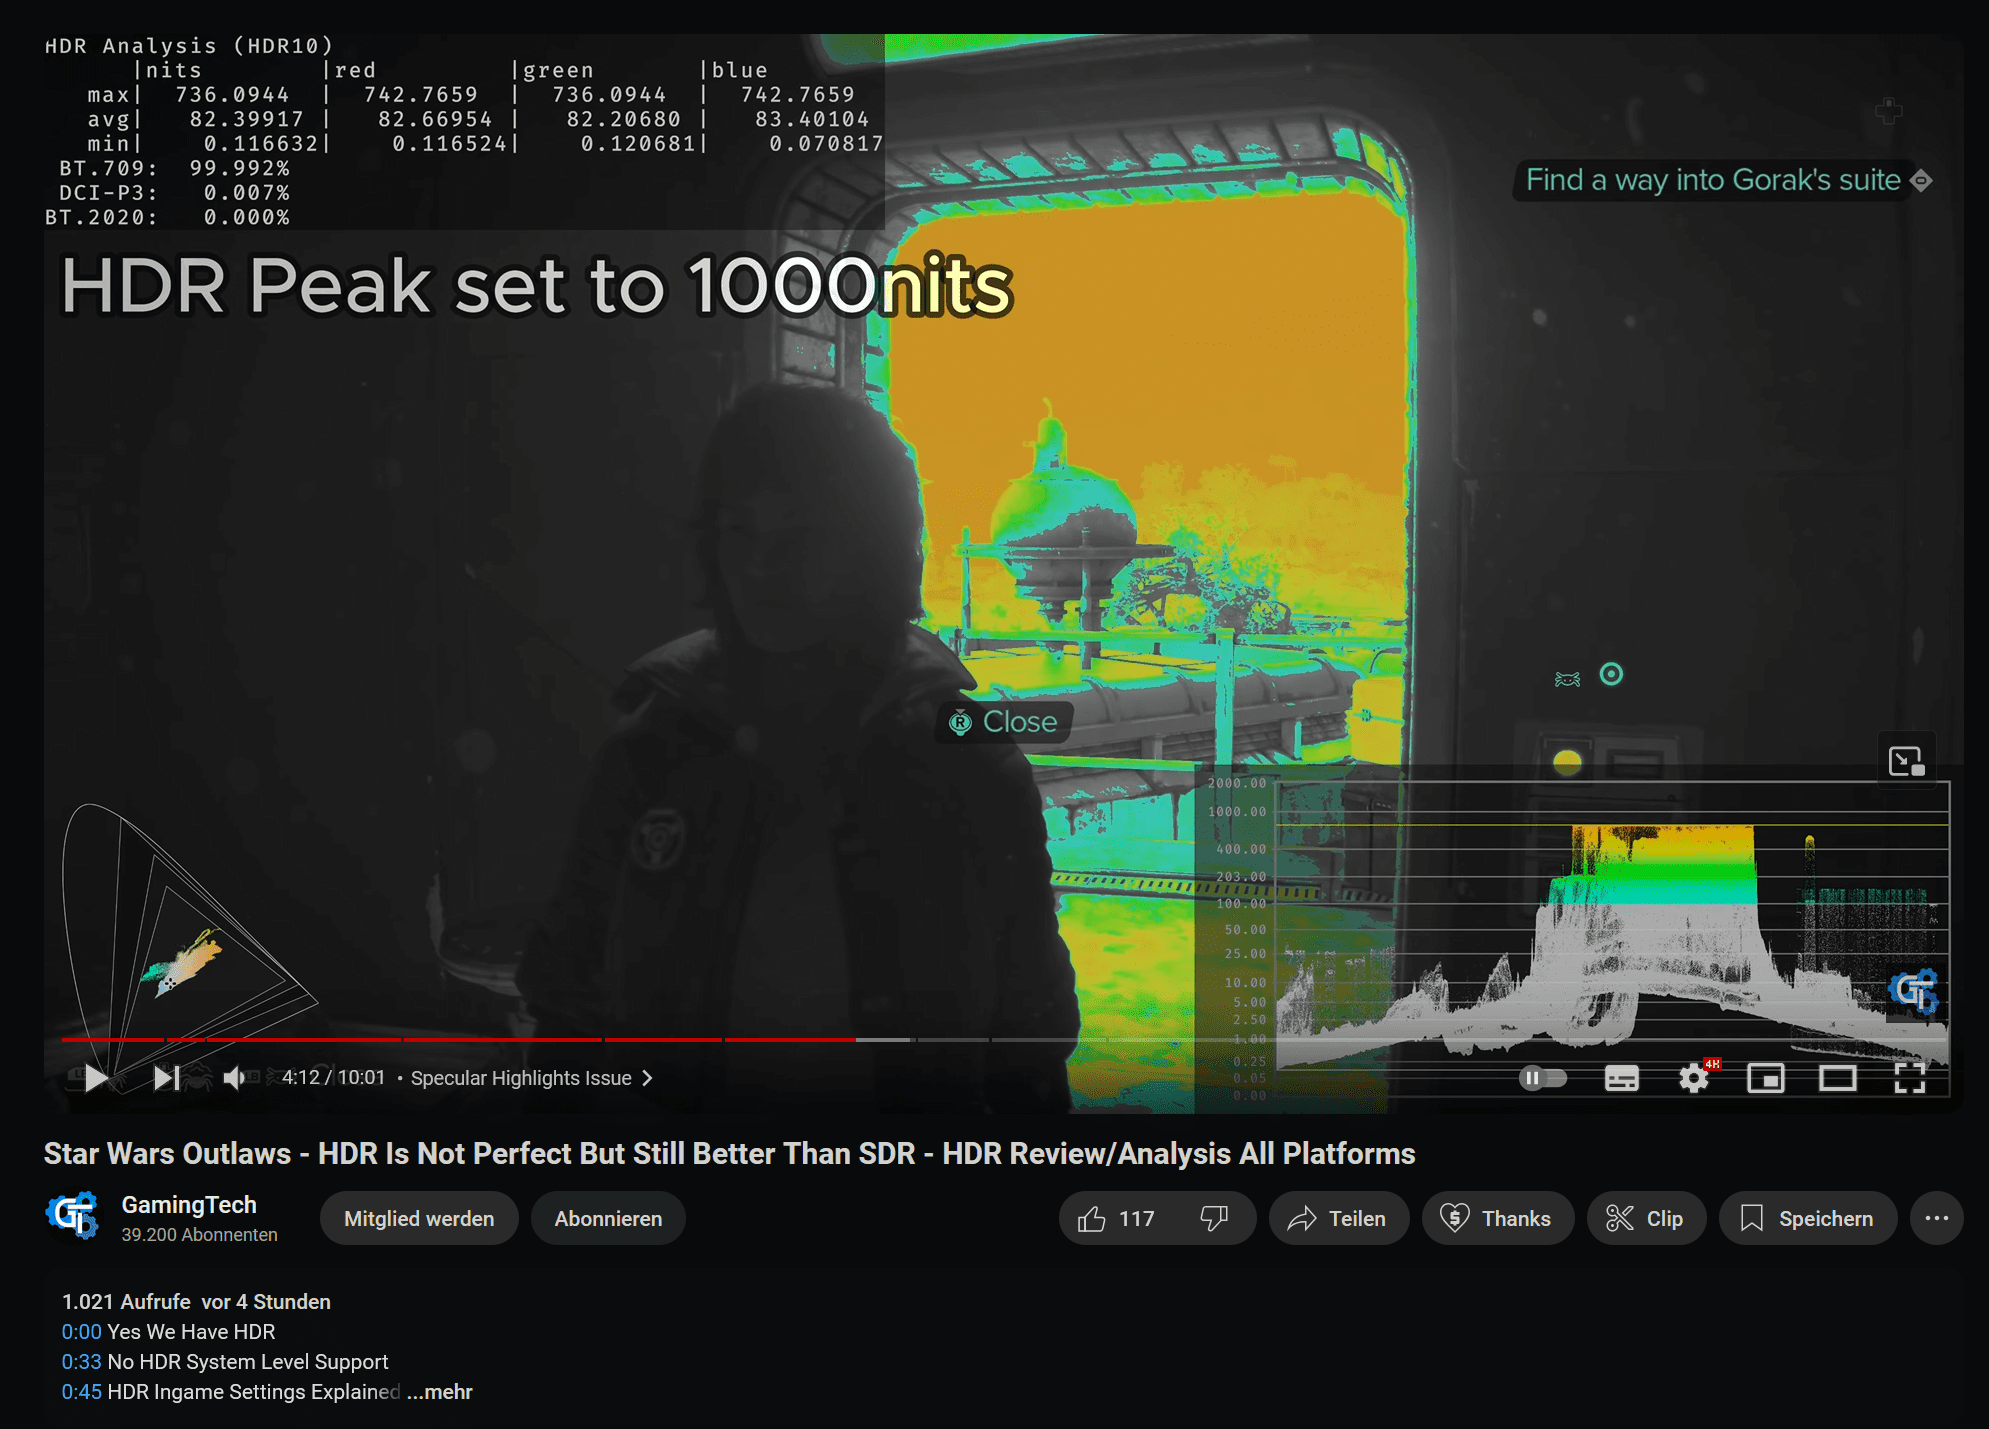The width and height of the screenshot is (1989, 1429).
Task: Toggle the autoplay switch
Action: [1543, 1078]
